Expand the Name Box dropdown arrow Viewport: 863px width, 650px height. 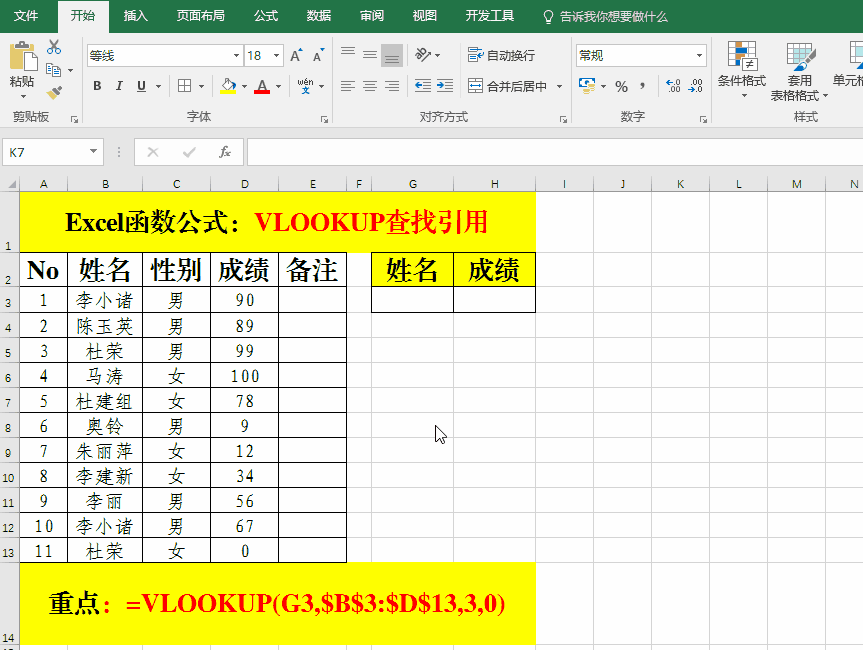pyautogui.click(x=94, y=152)
